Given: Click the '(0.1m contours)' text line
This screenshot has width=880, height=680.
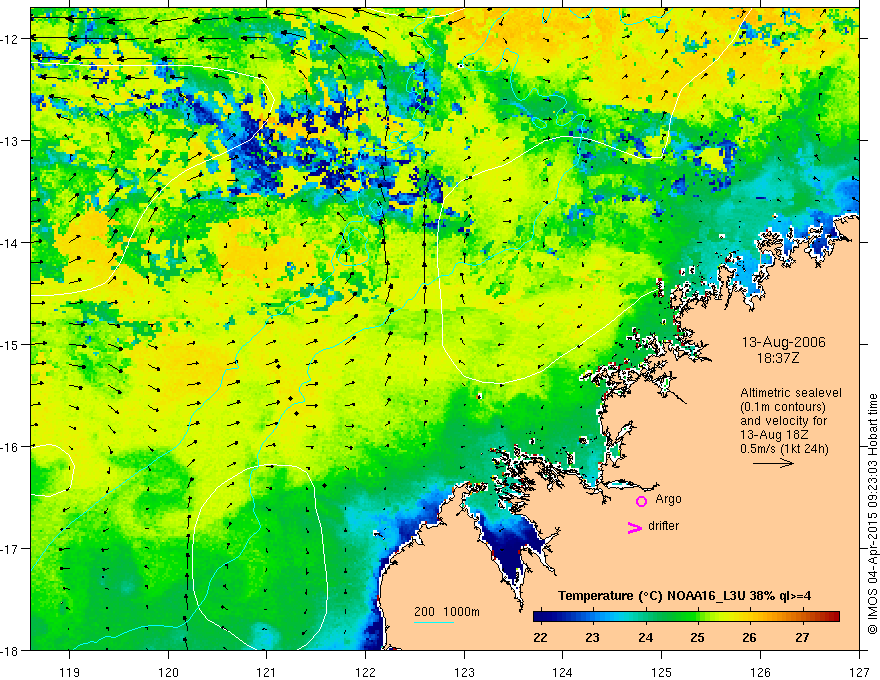Looking at the screenshot, I should click(x=783, y=407).
